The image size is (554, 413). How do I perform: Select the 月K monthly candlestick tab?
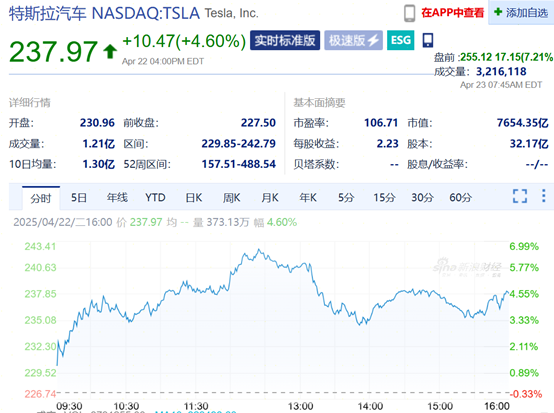click(270, 197)
